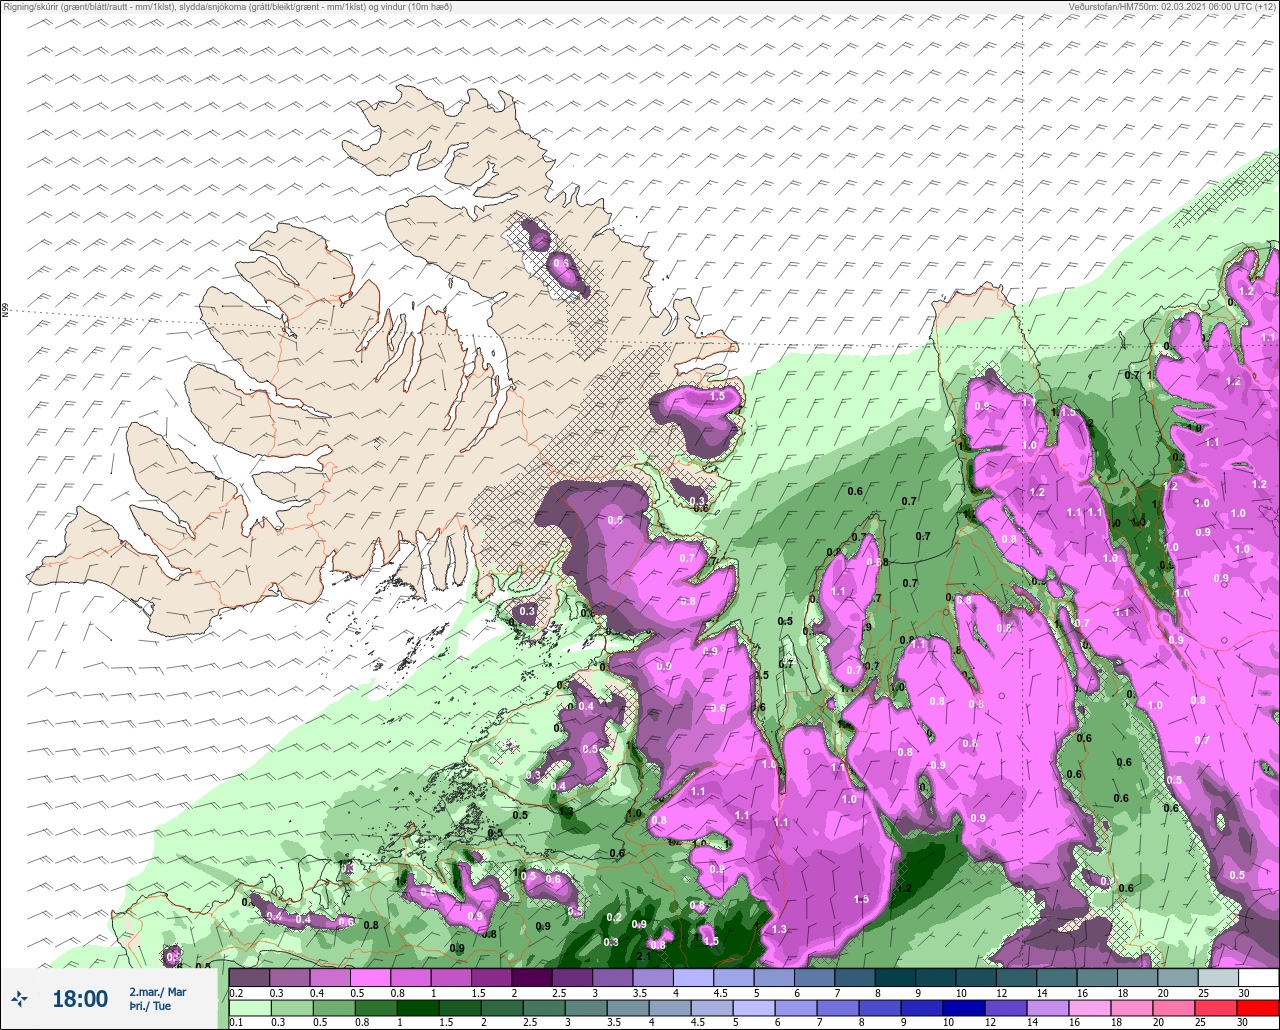Click the 2.1 precipitation value on the map
Screen dimensions: 1280x1030
click(645, 956)
